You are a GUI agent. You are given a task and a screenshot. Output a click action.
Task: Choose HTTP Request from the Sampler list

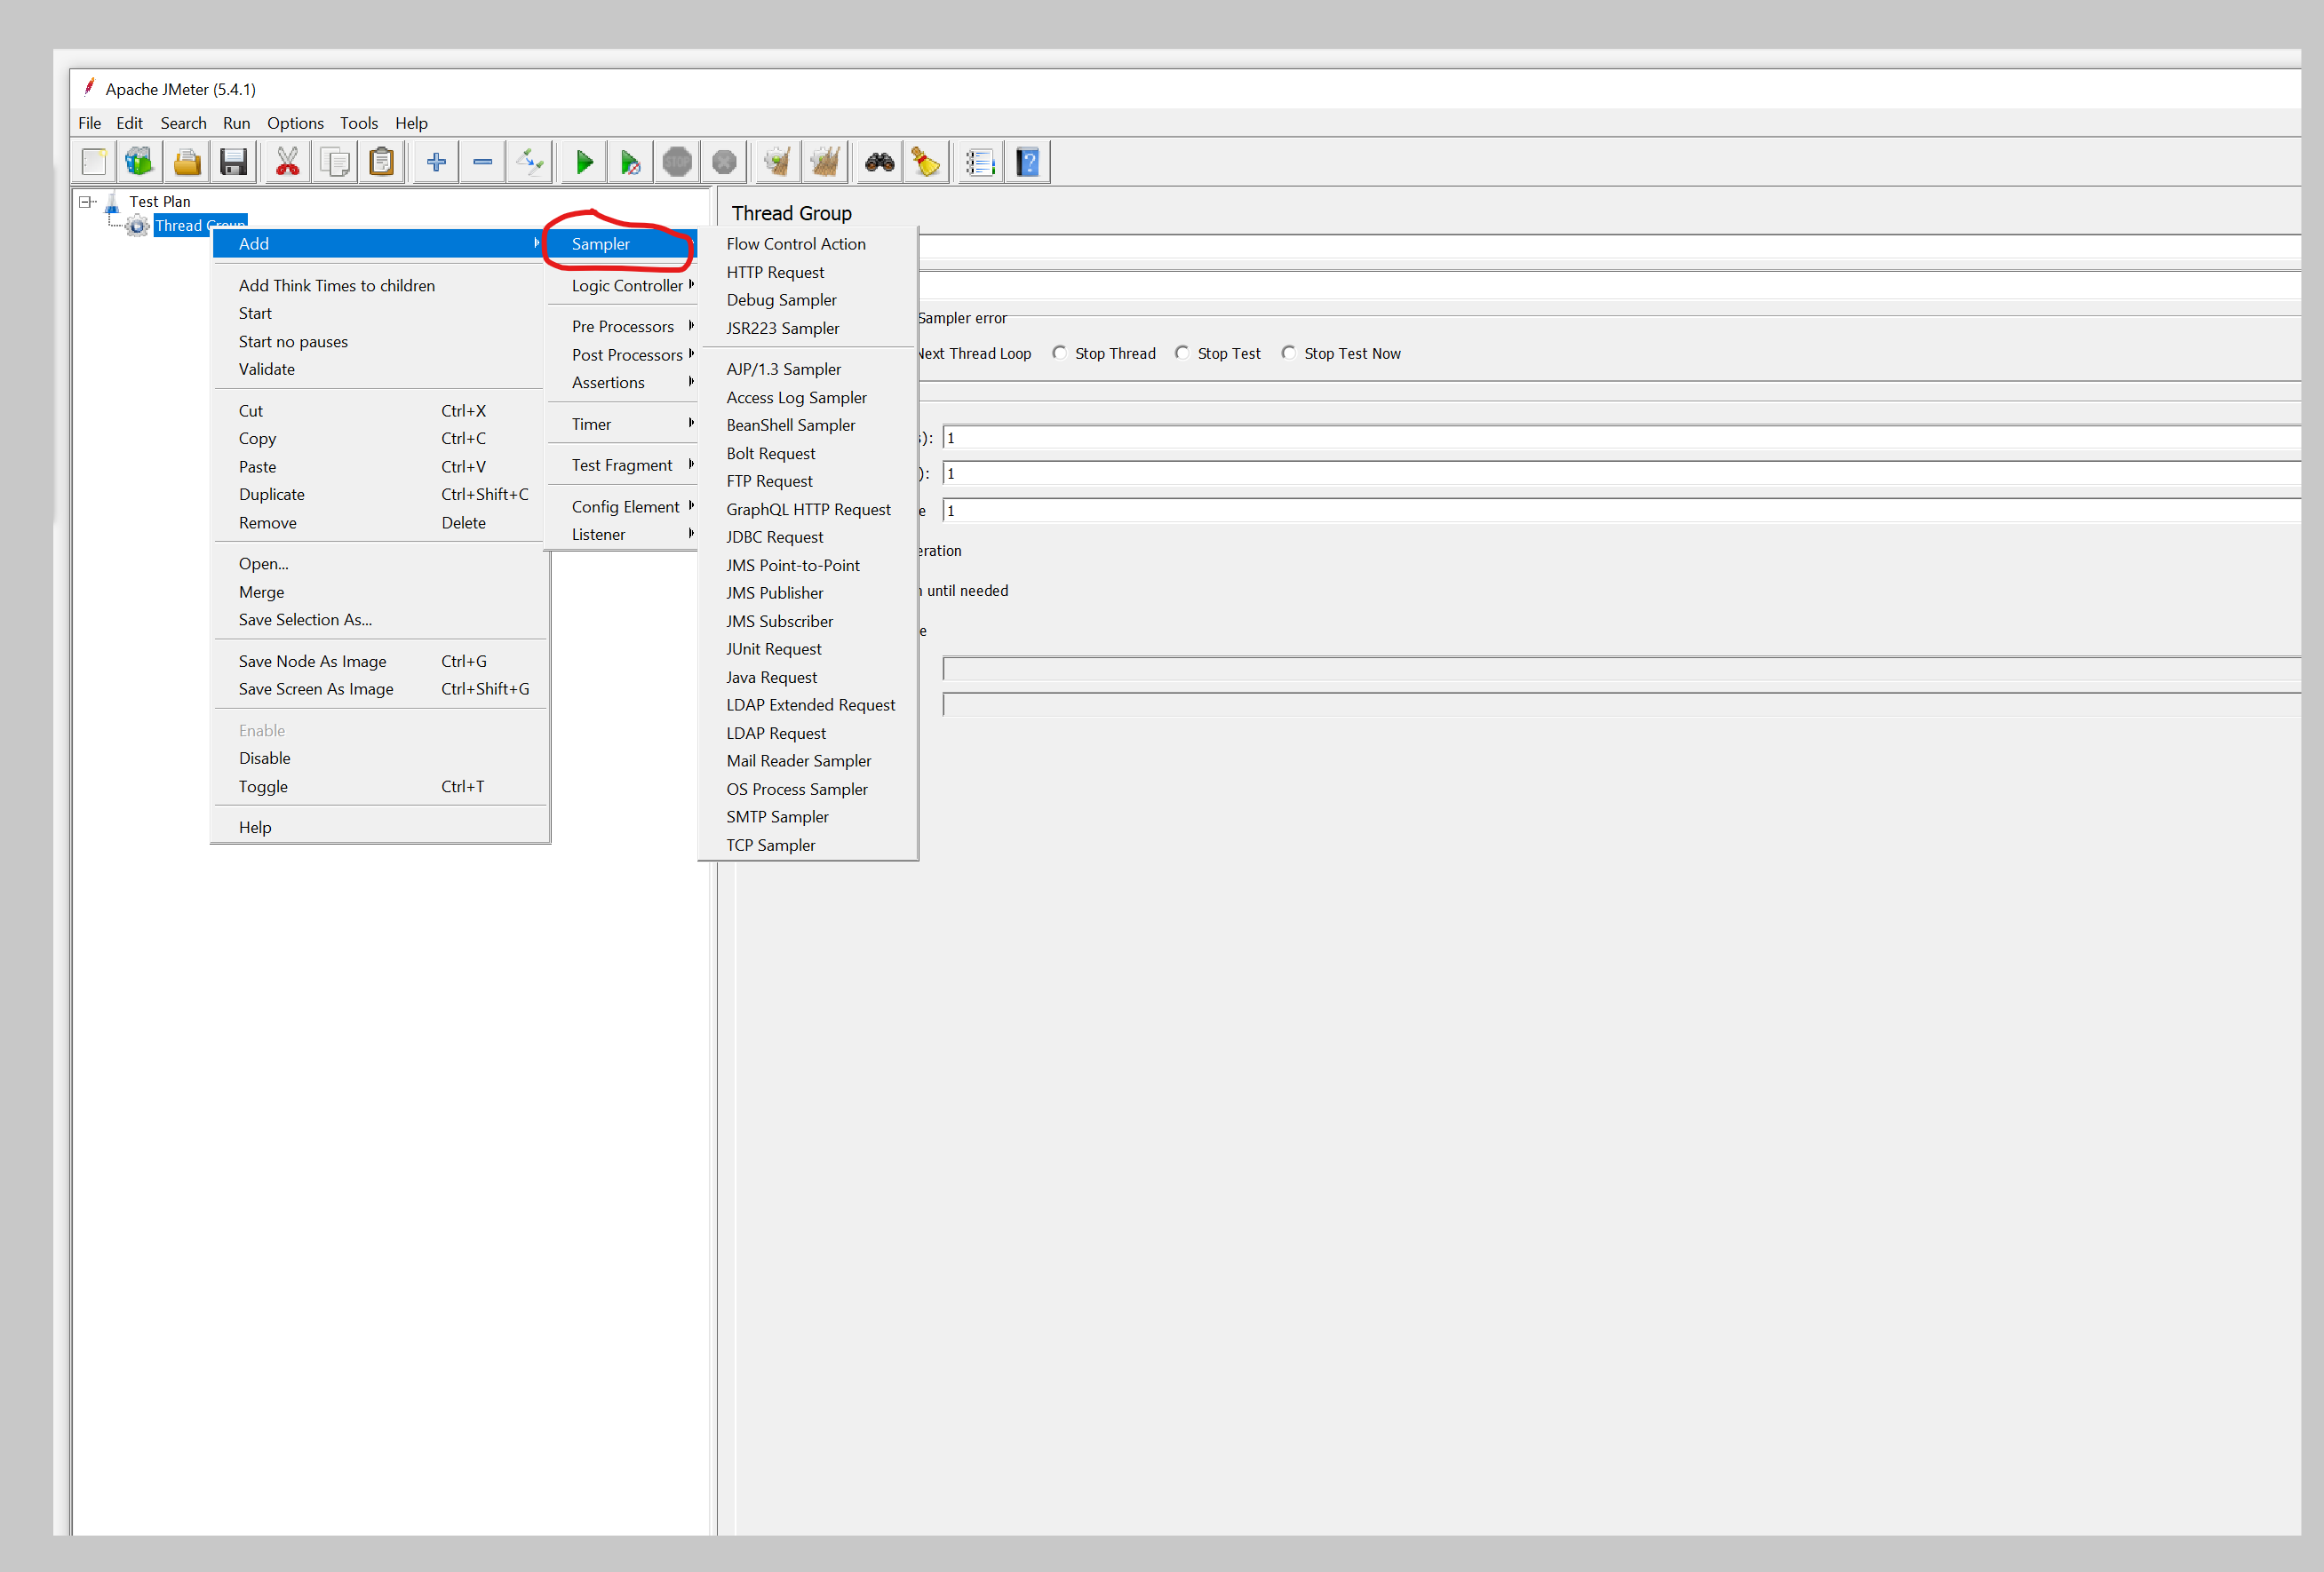click(x=808, y=272)
